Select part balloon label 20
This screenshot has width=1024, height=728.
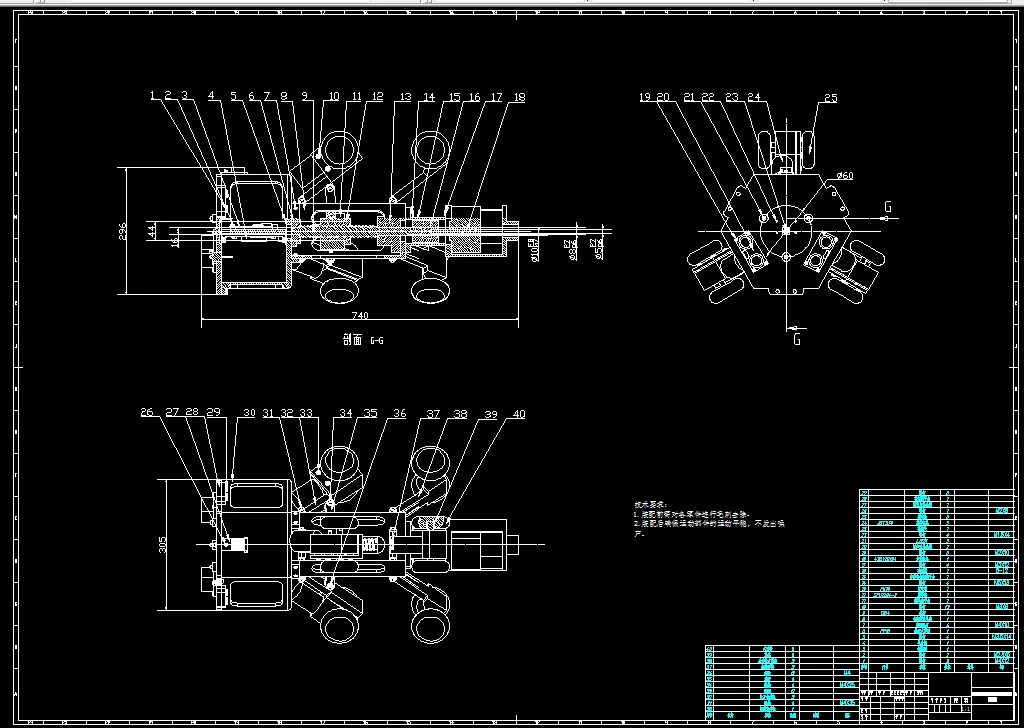[x=663, y=97]
